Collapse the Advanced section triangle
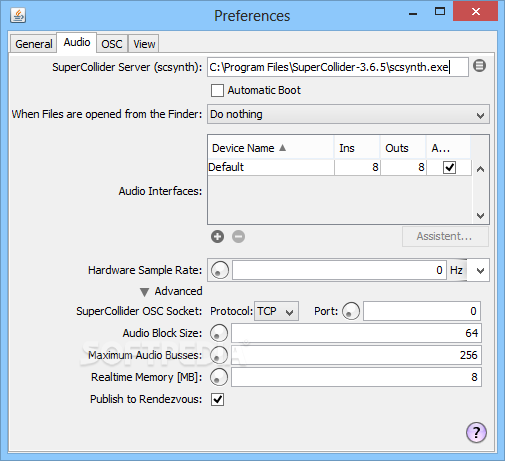The width and height of the screenshot is (505, 461). click(x=144, y=292)
